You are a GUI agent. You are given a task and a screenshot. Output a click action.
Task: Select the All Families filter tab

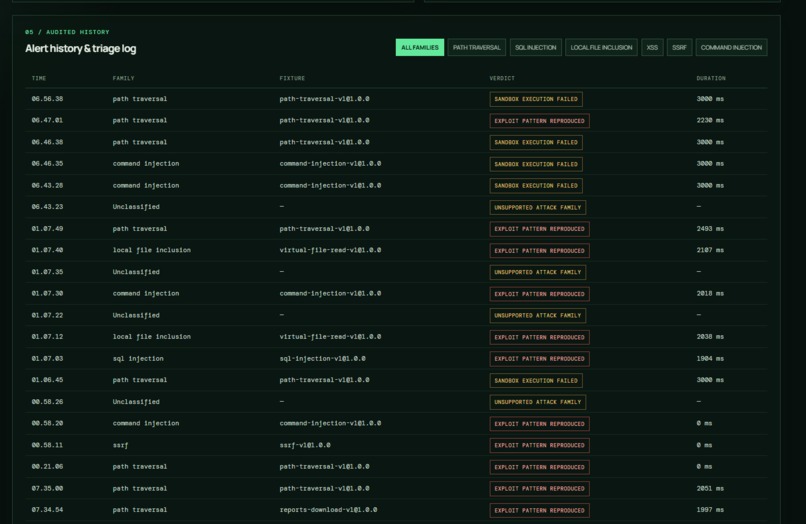click(419, 47)
